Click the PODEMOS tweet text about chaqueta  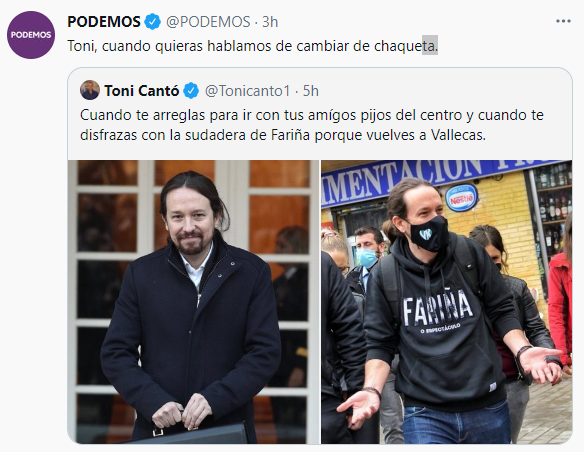(253, 46)
